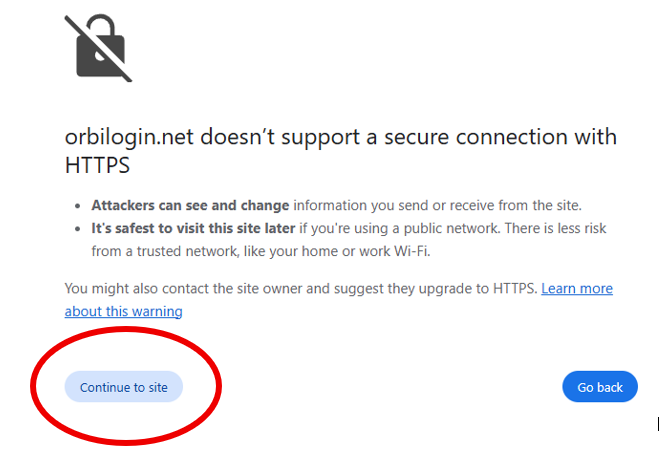Screen dimensions: 664x451
Task: Click bold text 'Attackers can see and change'
Action: tap(190, 205)
